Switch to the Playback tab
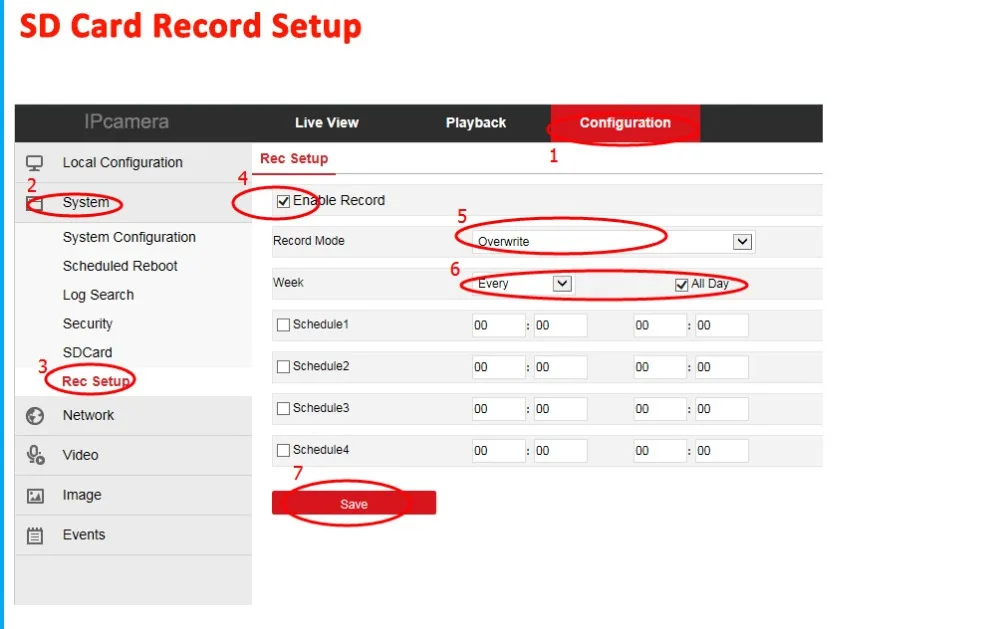This screenshot has width=1000, height=629. (475, 122)
